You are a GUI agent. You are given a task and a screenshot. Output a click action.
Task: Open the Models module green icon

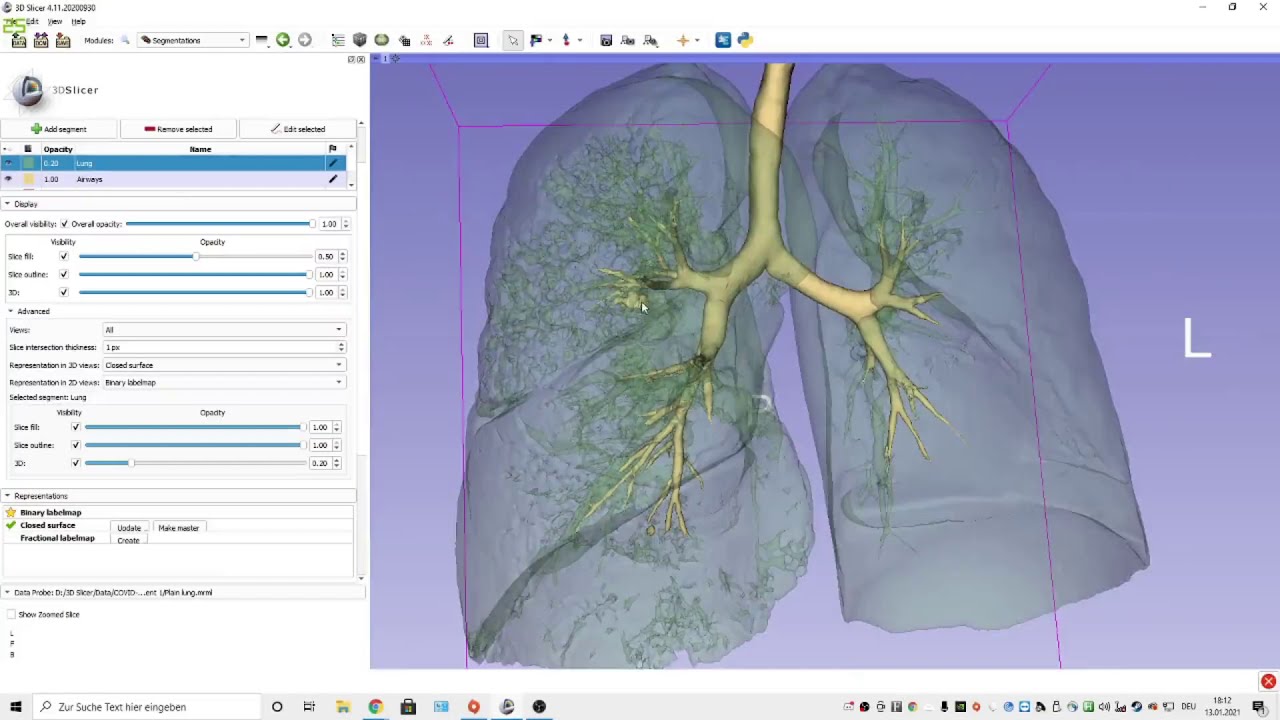[382, 40]
